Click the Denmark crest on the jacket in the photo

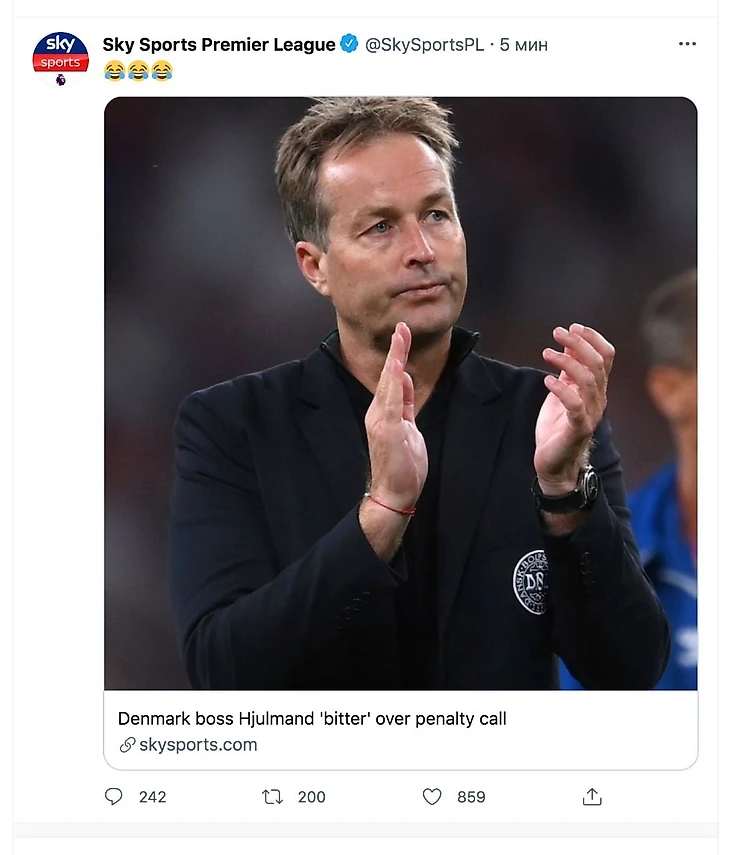click(530, 582)
